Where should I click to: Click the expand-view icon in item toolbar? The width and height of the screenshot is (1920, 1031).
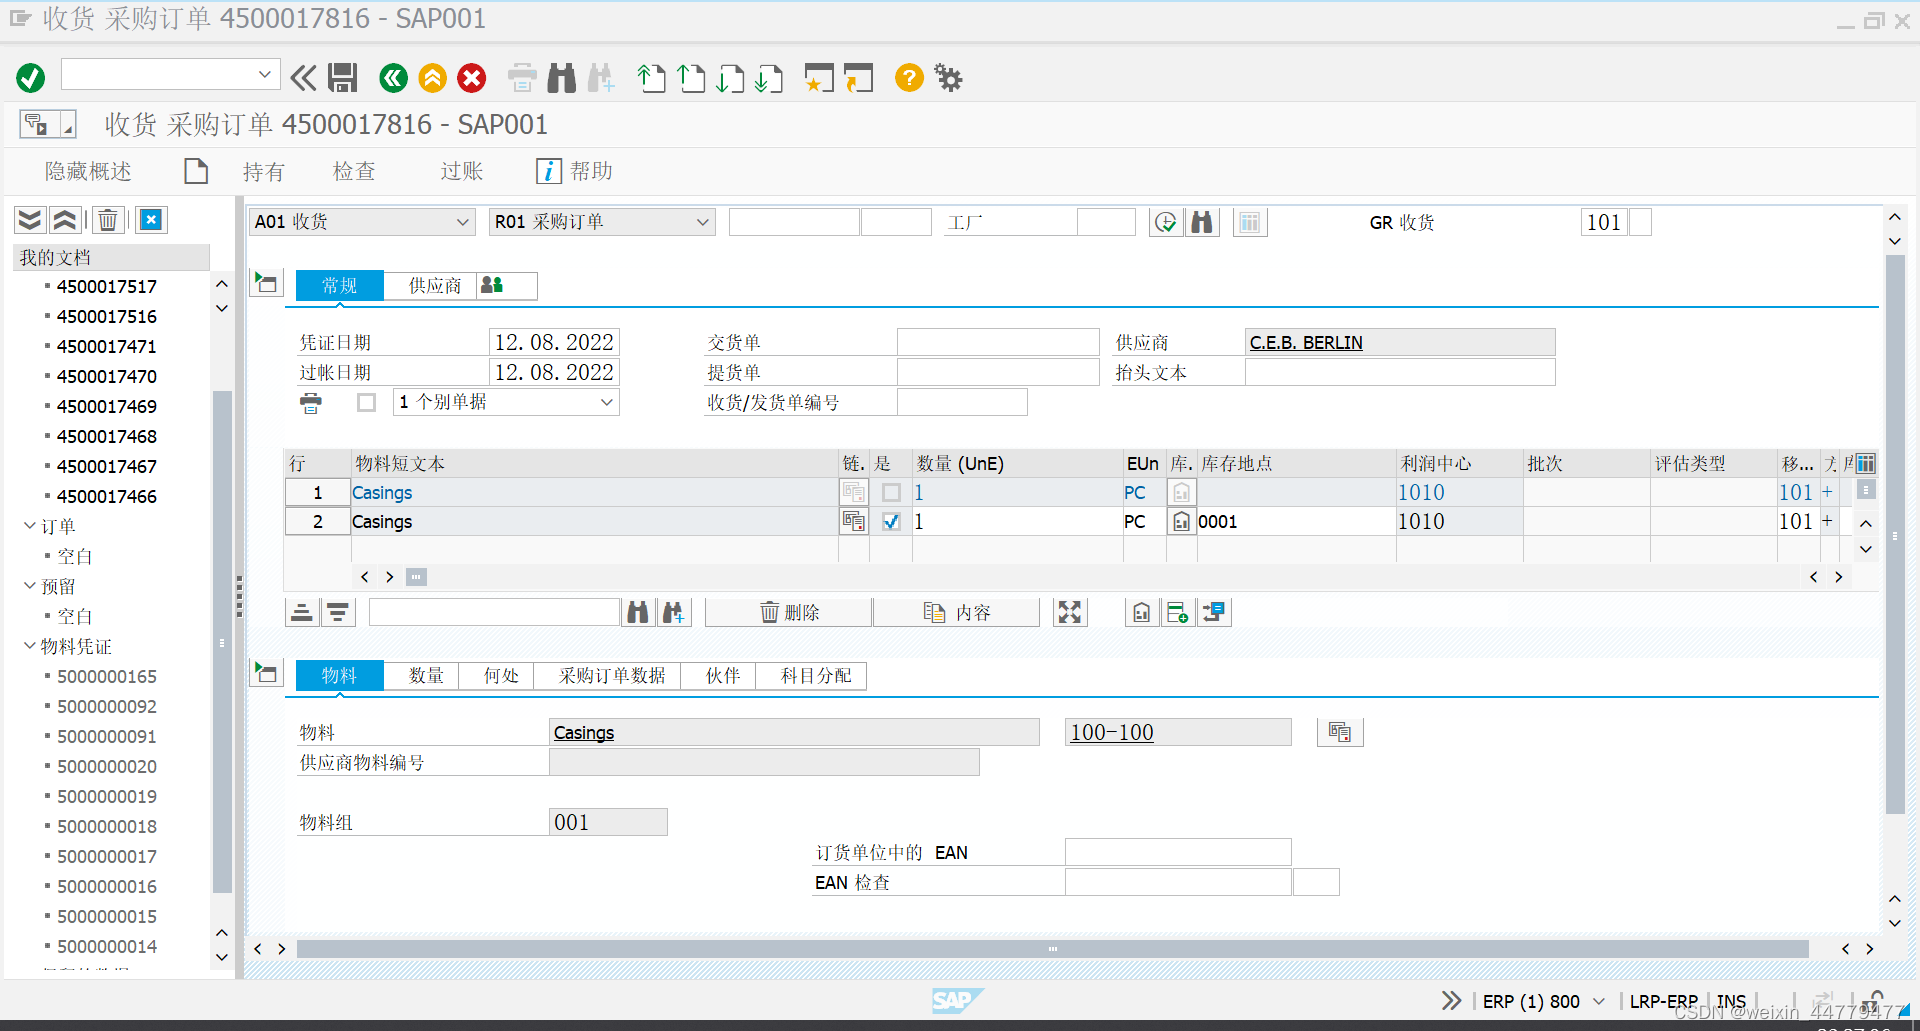click(1070, 612)
